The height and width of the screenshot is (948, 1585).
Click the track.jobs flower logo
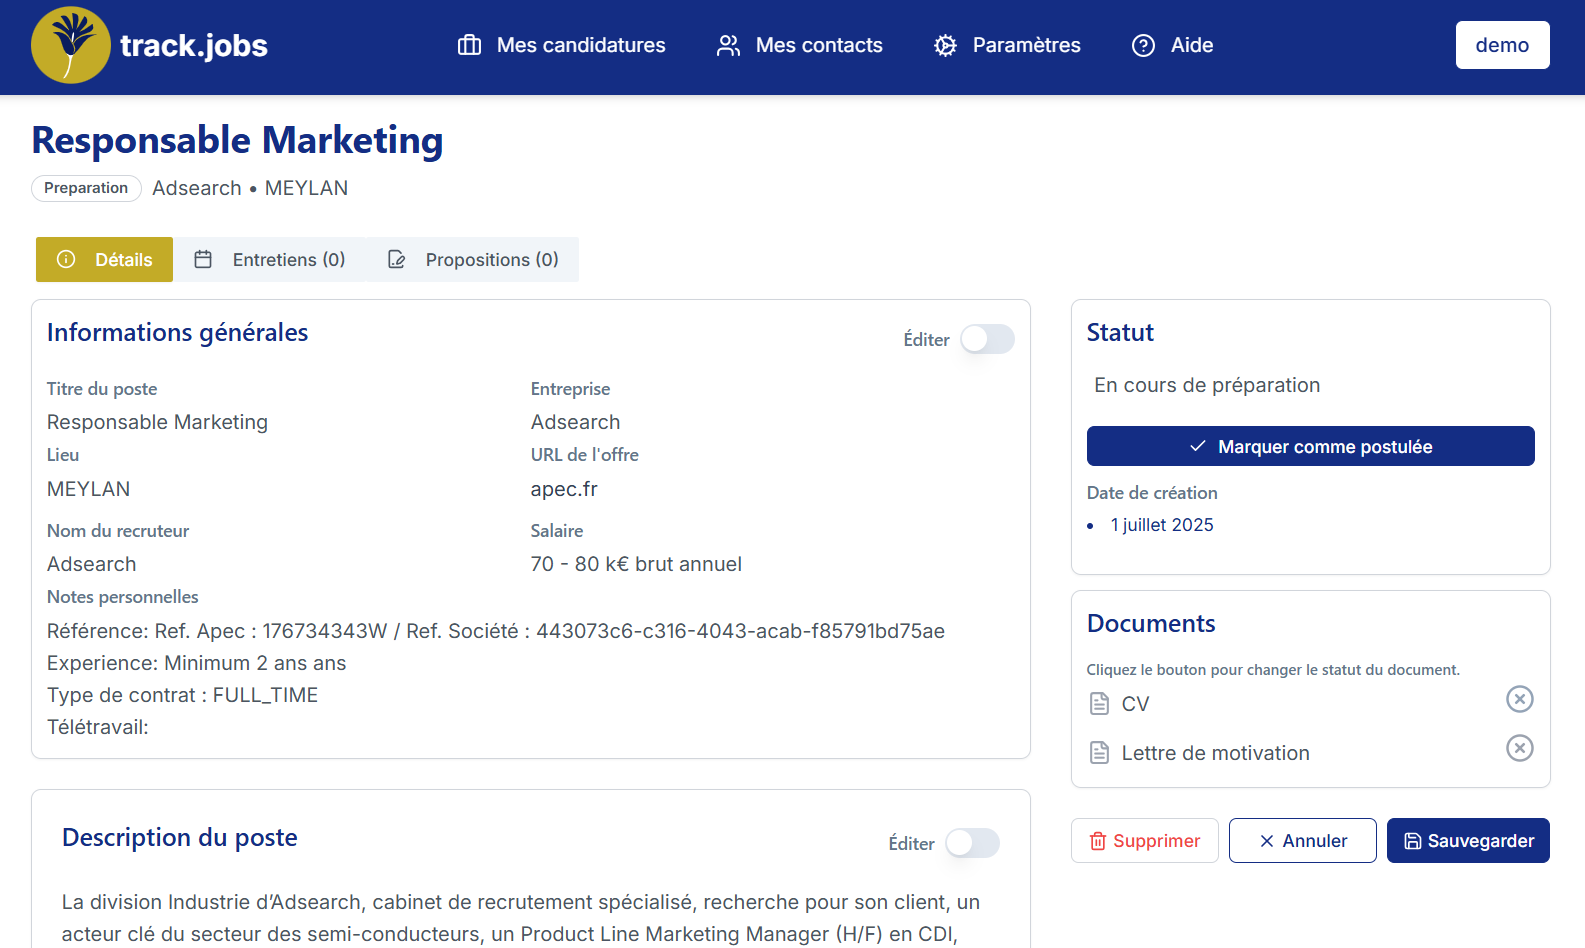pyautogui.click(x=70, y=45)
